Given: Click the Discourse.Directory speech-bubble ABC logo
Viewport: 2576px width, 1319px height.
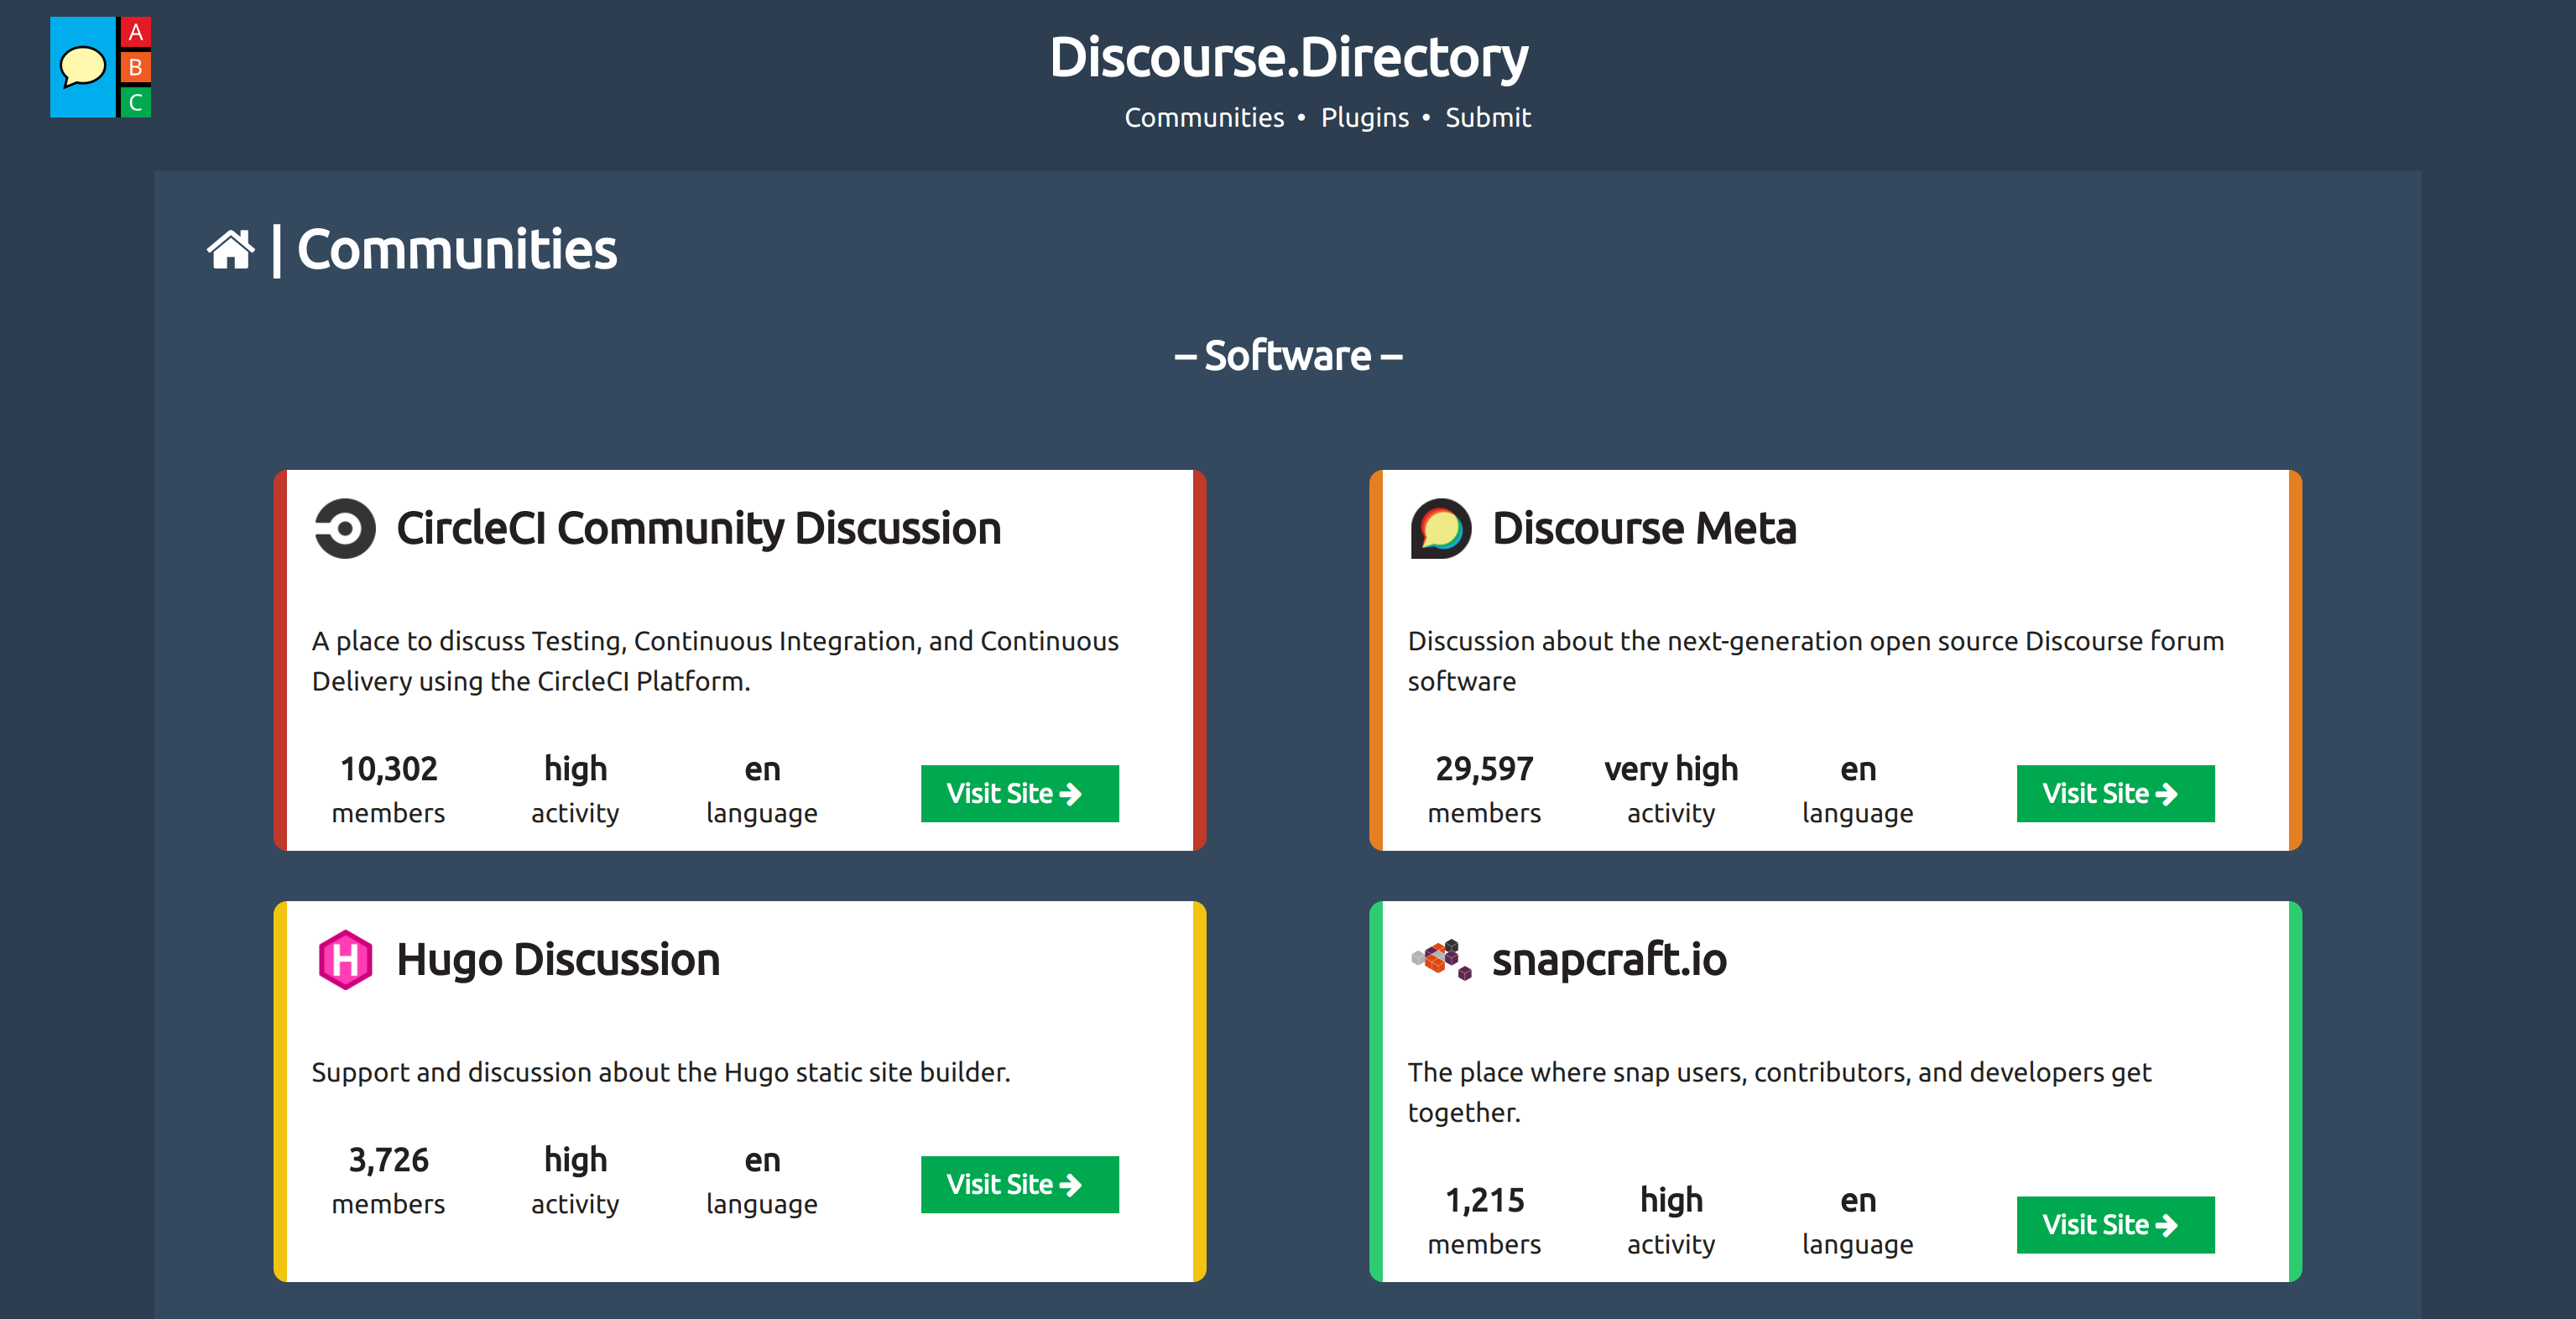Looking at the screenshot, I should point(101,67).
